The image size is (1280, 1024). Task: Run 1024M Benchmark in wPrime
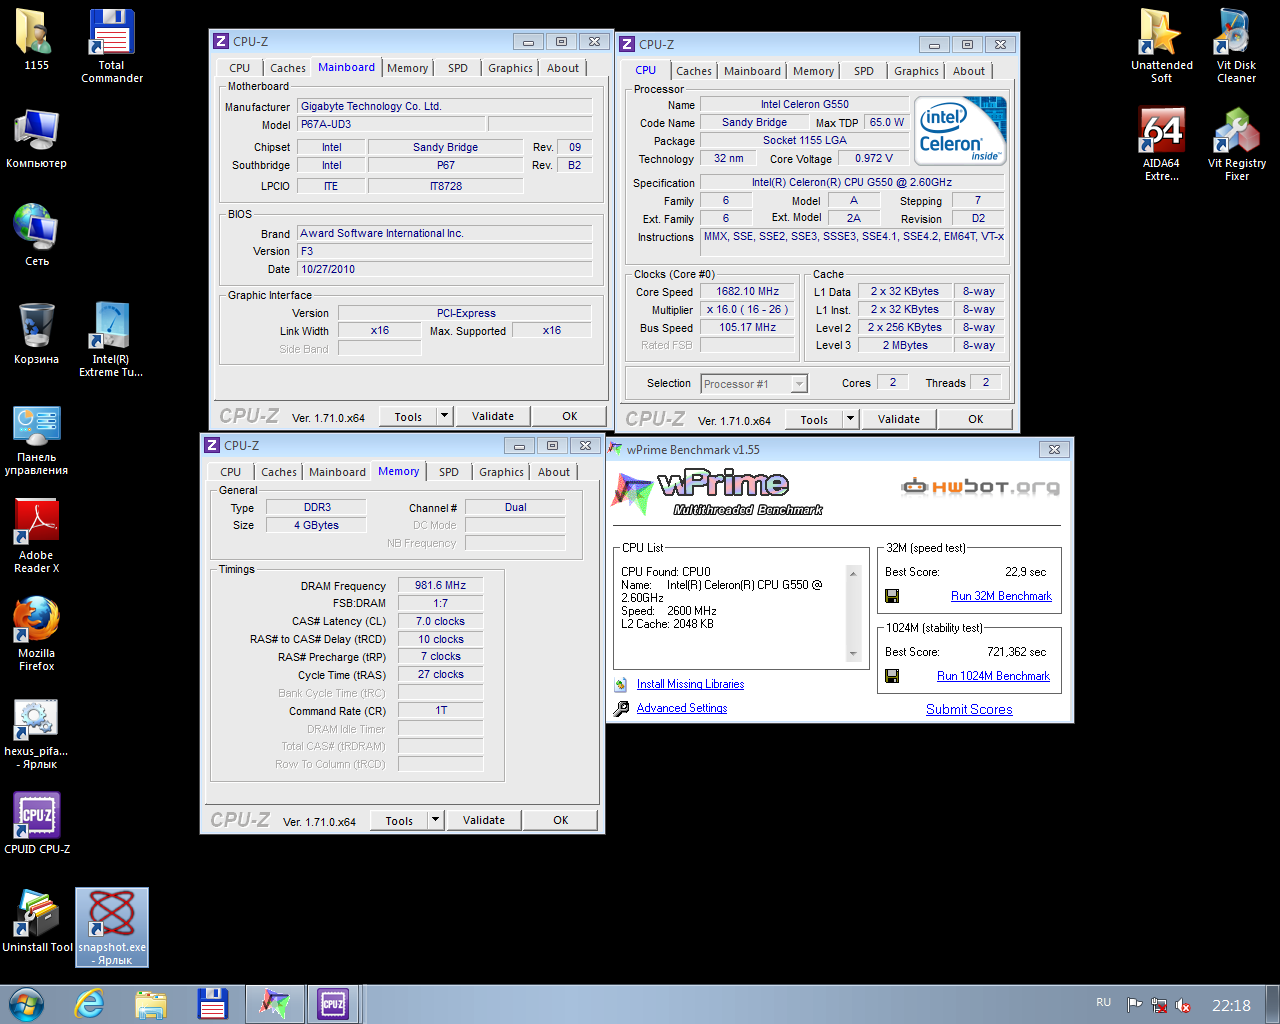[993, 676]
